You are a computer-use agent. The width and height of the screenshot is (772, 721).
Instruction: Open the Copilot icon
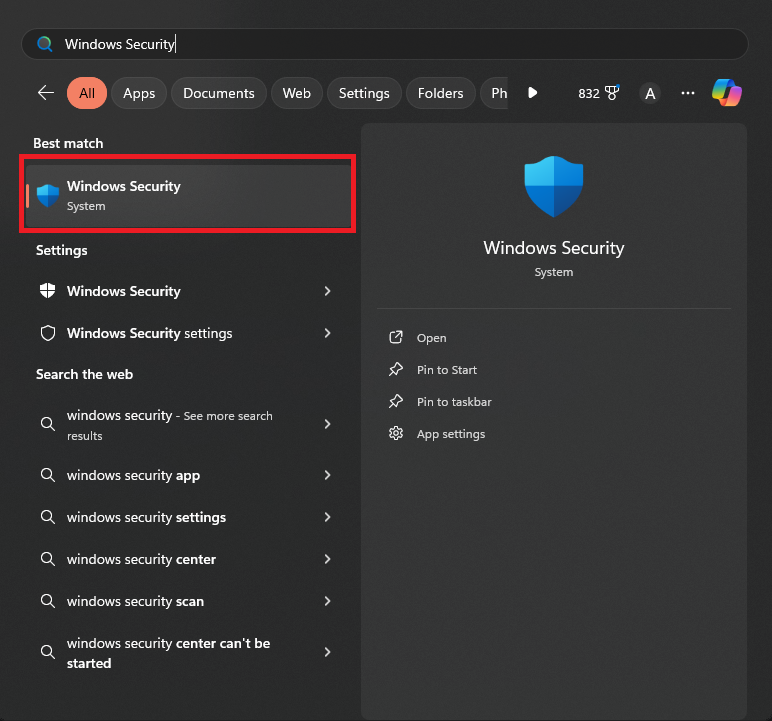coord(726,93)
